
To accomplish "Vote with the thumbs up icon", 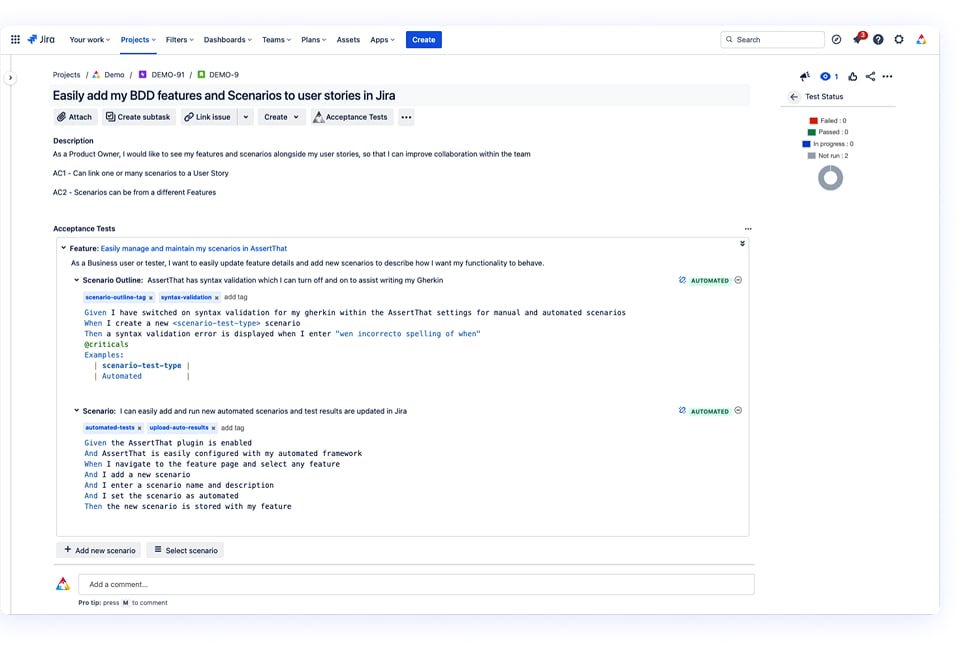I will (852, 76).
